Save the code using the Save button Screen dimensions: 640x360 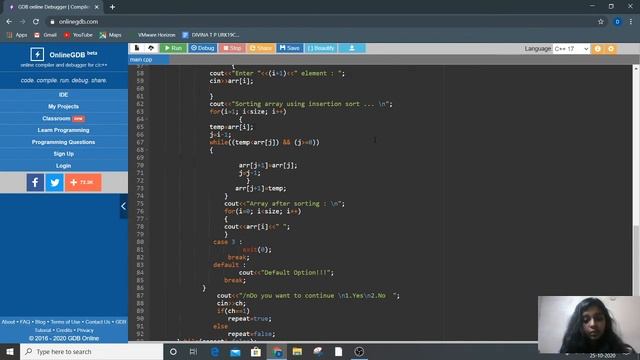click(x=290, y=48)
